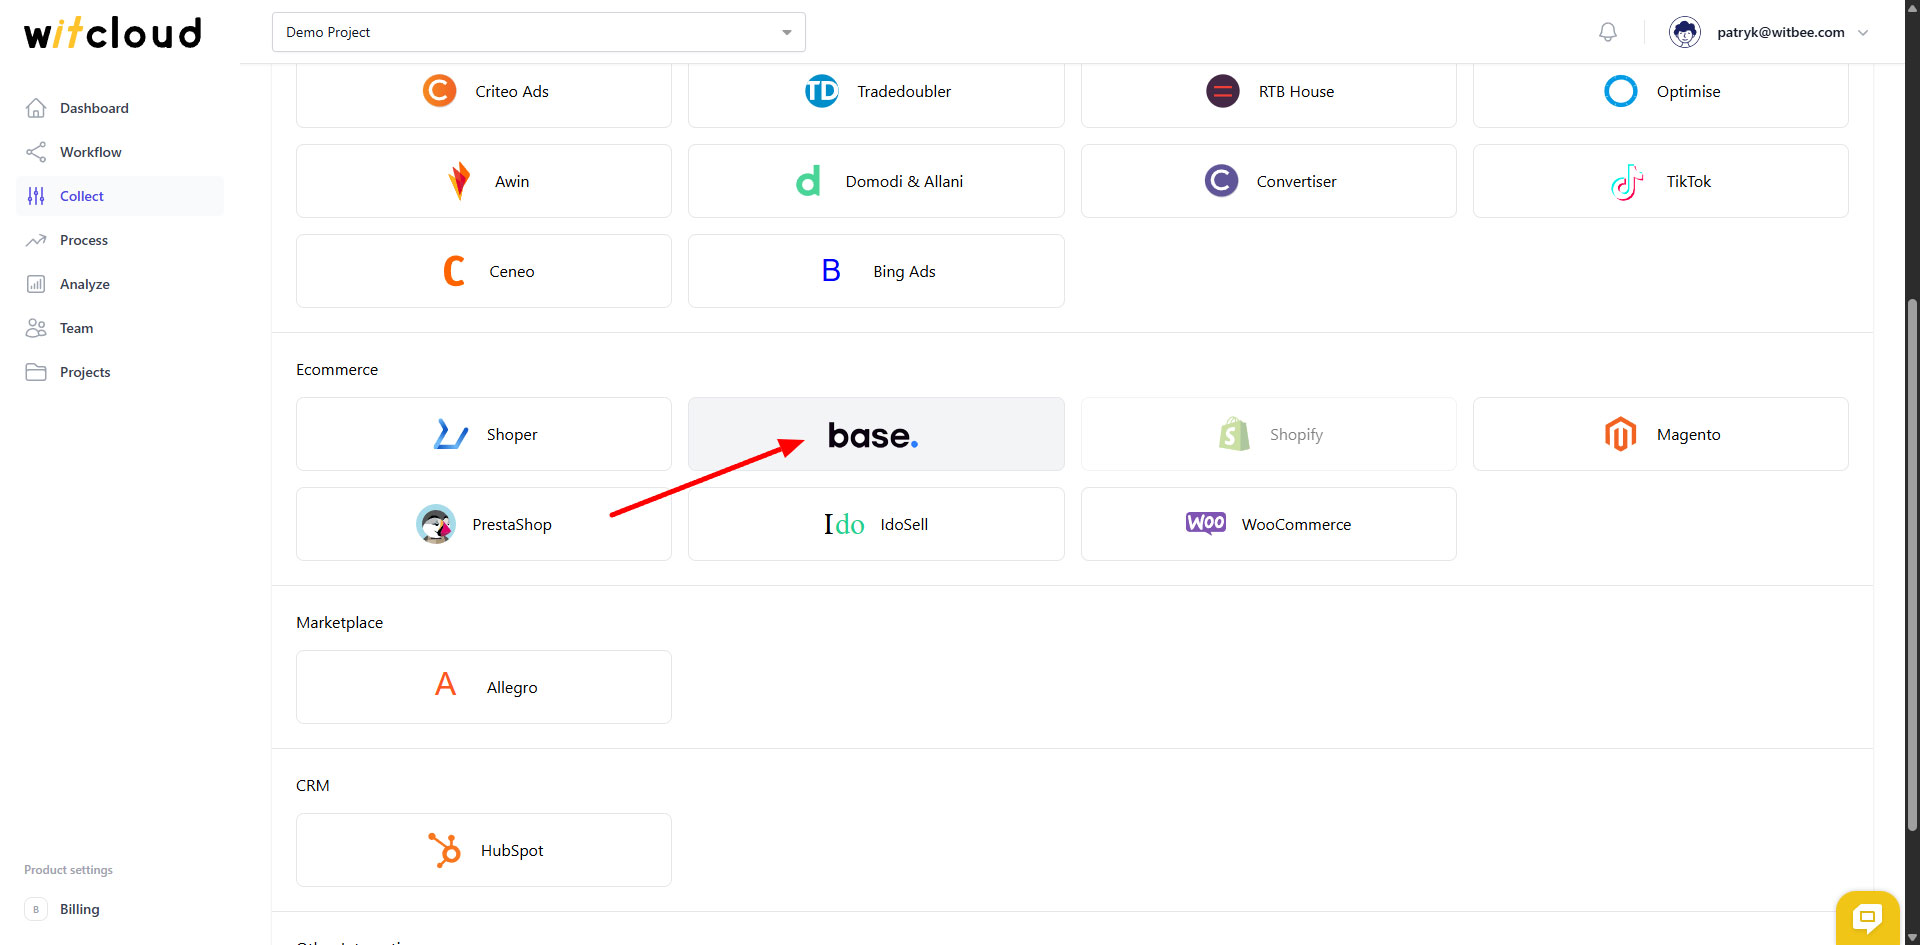The image size is (1920, 945).
Task: Click the RTB House logo
Action: coord(1223,91)
